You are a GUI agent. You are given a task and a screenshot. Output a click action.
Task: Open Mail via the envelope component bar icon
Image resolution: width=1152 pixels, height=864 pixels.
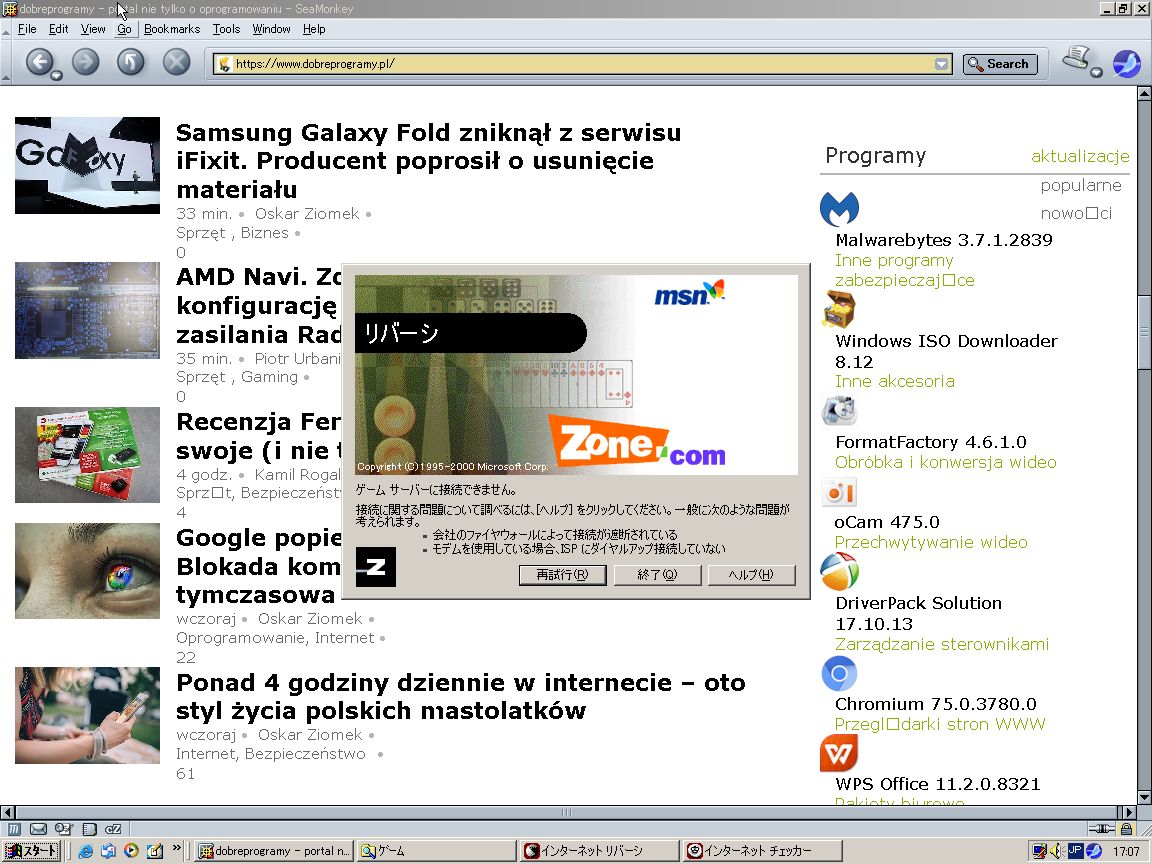38,828
